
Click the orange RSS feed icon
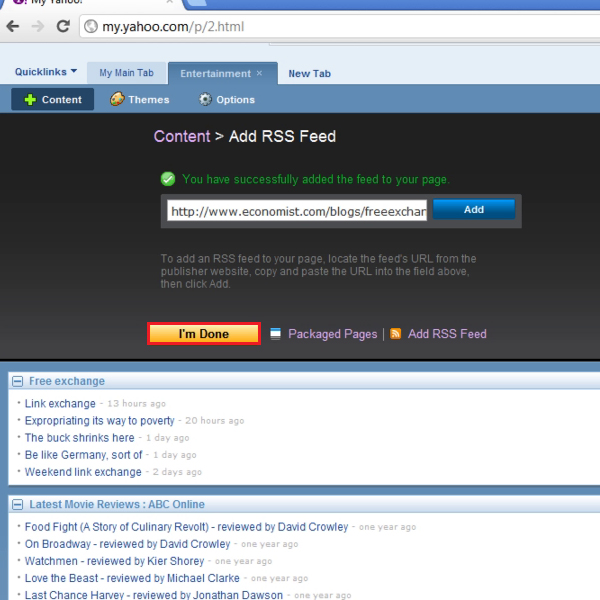point(395,334)
